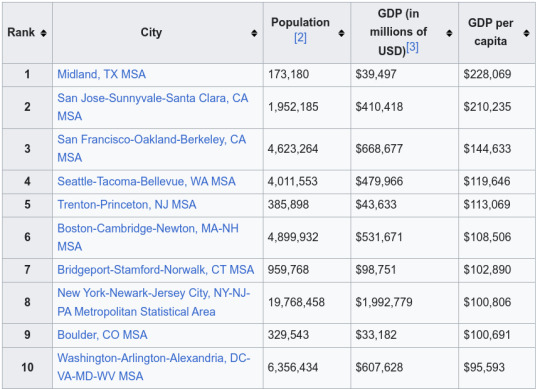
Task: Open GDP footnote reference [3]
Action: click(x=412, y=47)
